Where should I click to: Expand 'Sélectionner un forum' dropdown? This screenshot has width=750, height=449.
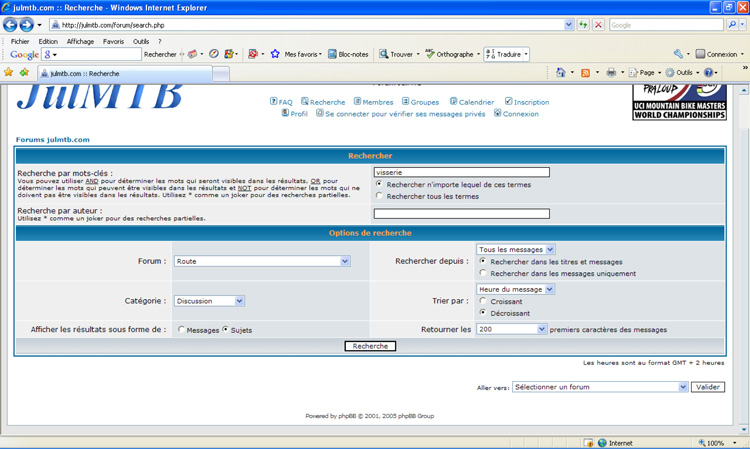[600, 387]
